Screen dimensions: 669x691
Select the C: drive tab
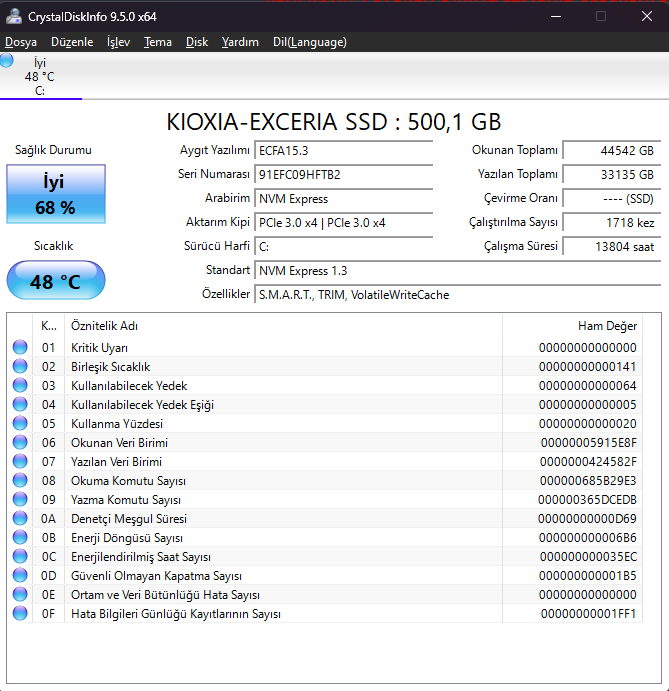(x=40, y=77)
